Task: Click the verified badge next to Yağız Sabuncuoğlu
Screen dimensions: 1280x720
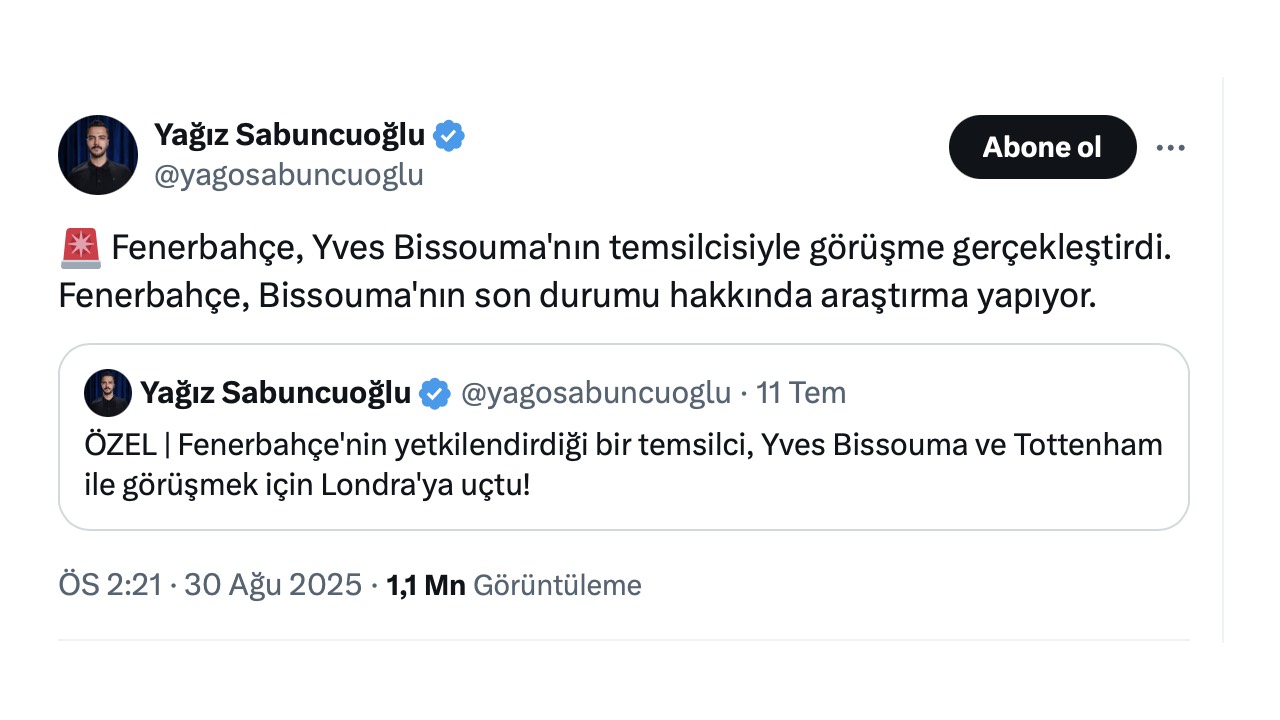Action: pyautogui.click(x=449, y=134)
